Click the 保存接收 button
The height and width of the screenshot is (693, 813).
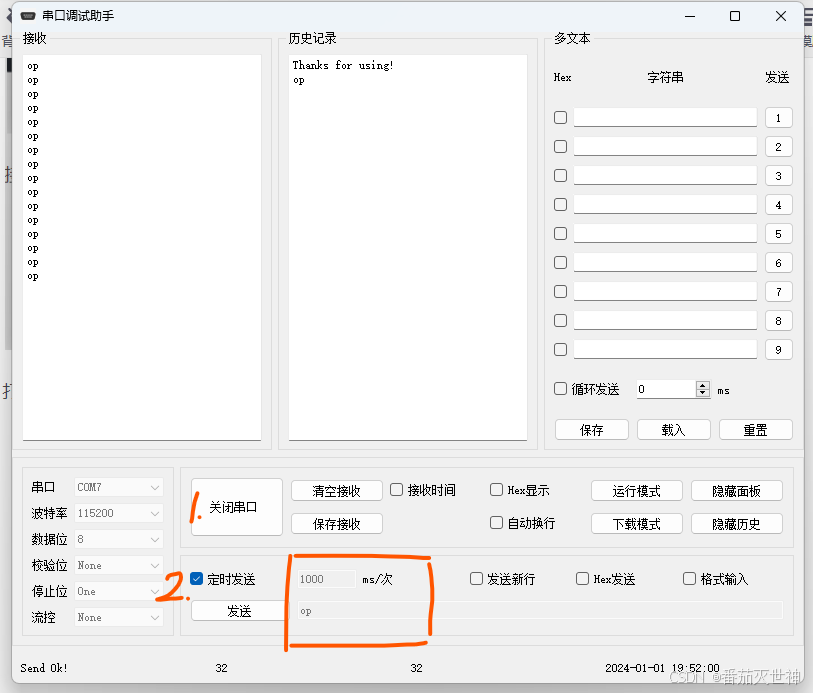[x=337, y=524]
